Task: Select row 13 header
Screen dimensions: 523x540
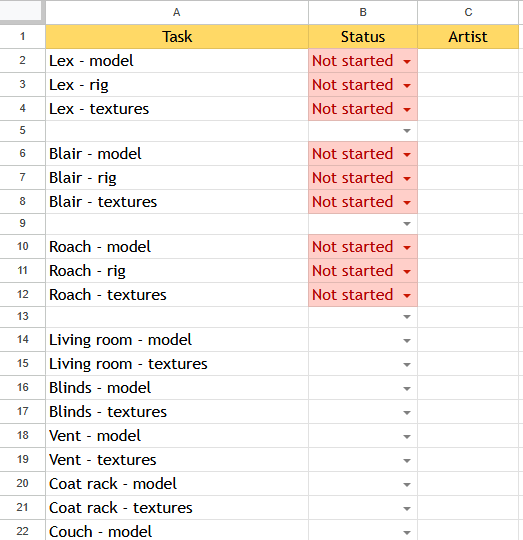Action: (22, 316)
